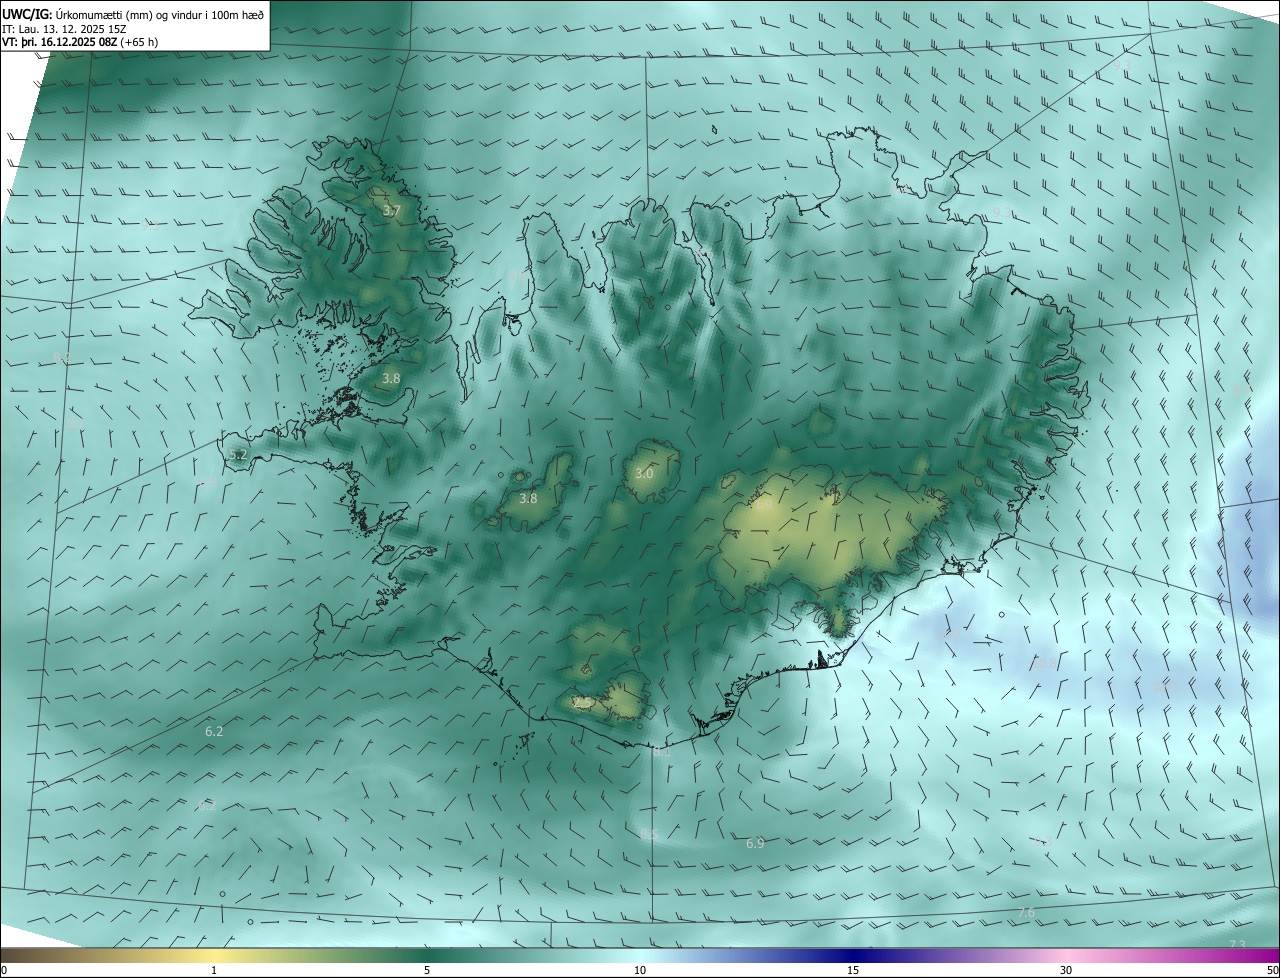Click the 6.2 value label over the ocean

click(x=214, y=732)
